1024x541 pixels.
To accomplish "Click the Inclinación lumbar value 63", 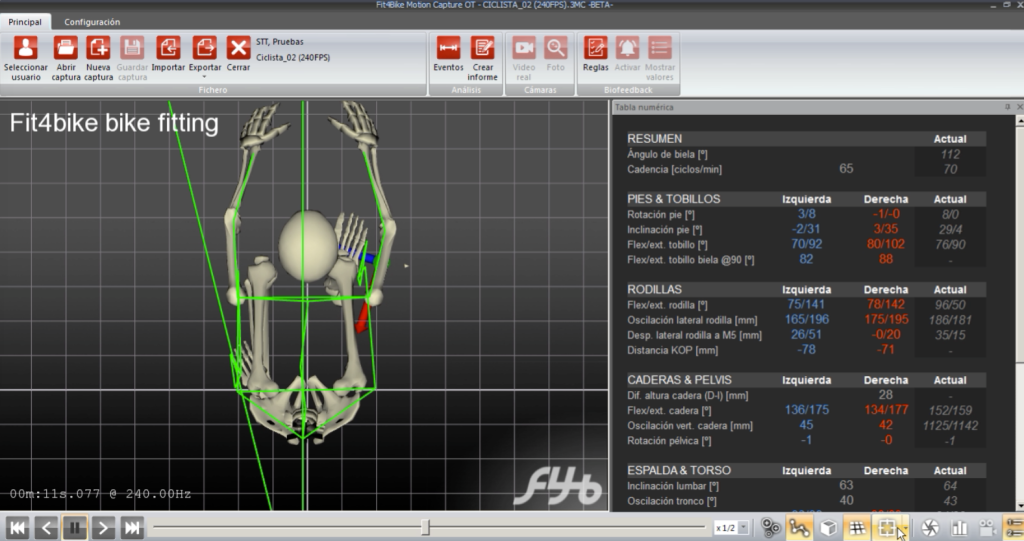I will coord(846,485).
